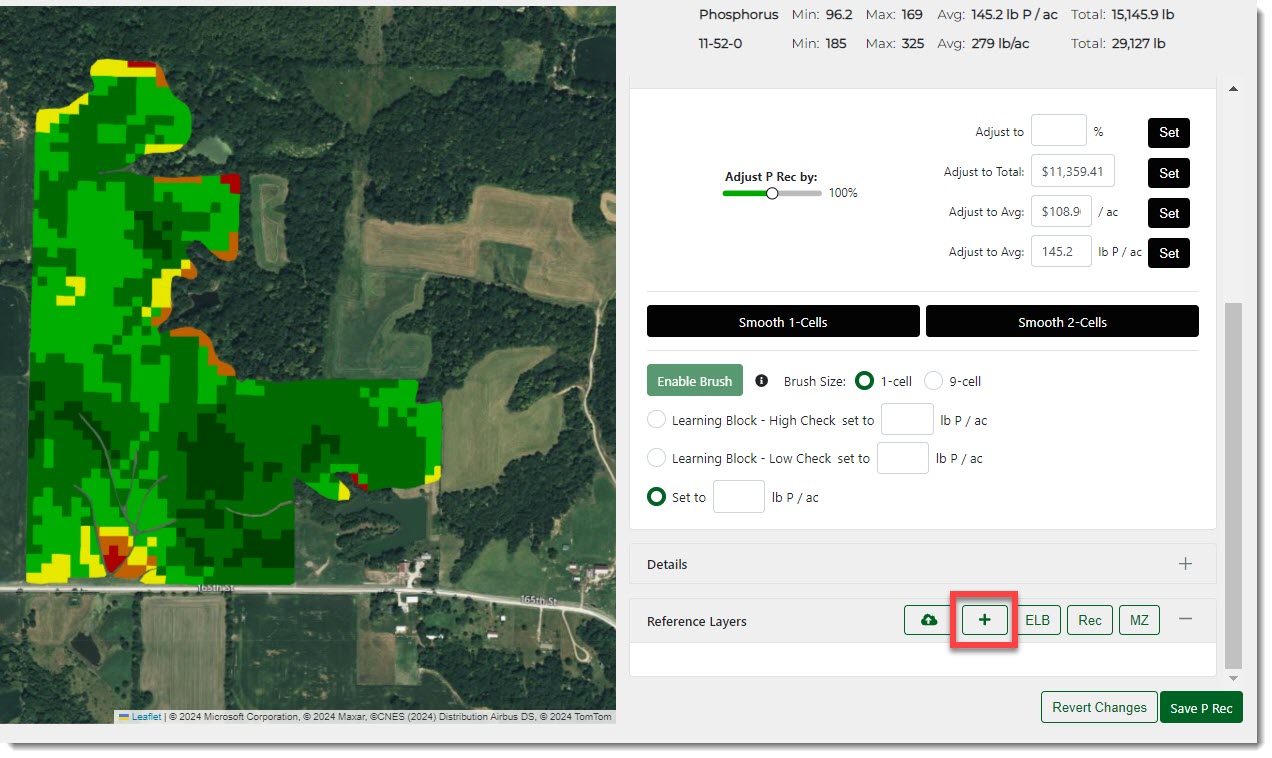The width and height of the screenshot is (1272, 758).
Task: Add Rec reference layer
Action: 1089,620
